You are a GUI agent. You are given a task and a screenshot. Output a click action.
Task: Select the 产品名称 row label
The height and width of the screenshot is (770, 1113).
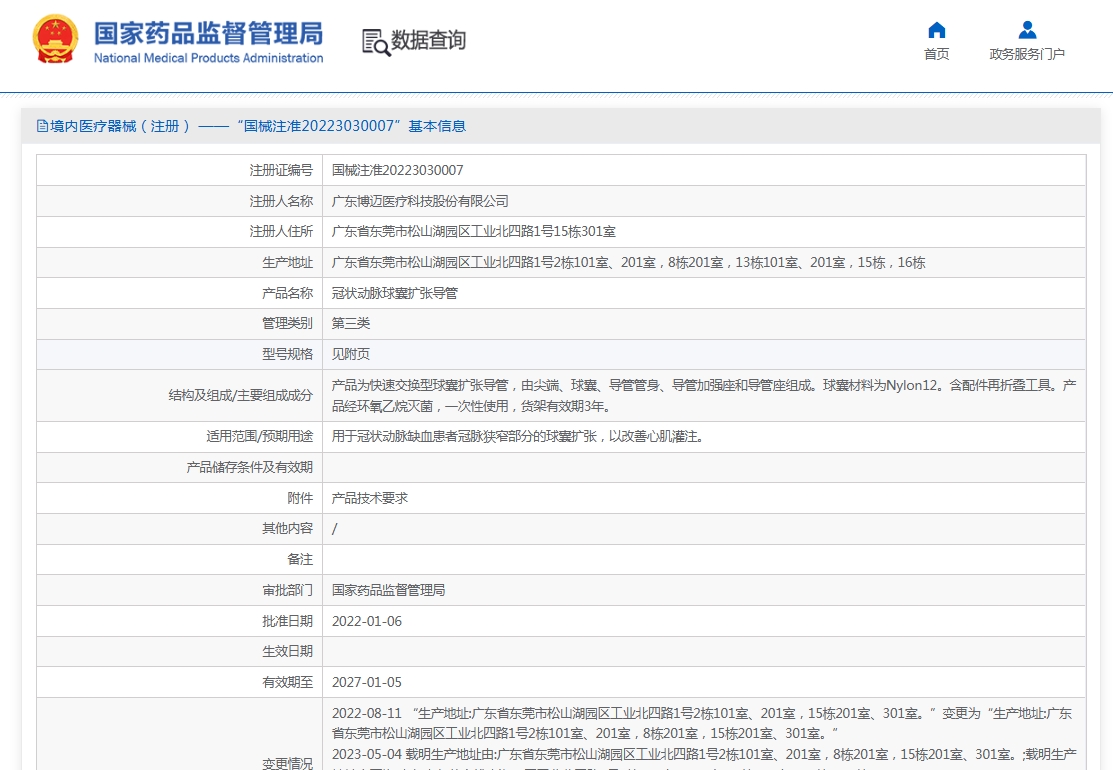coord(287,293)
